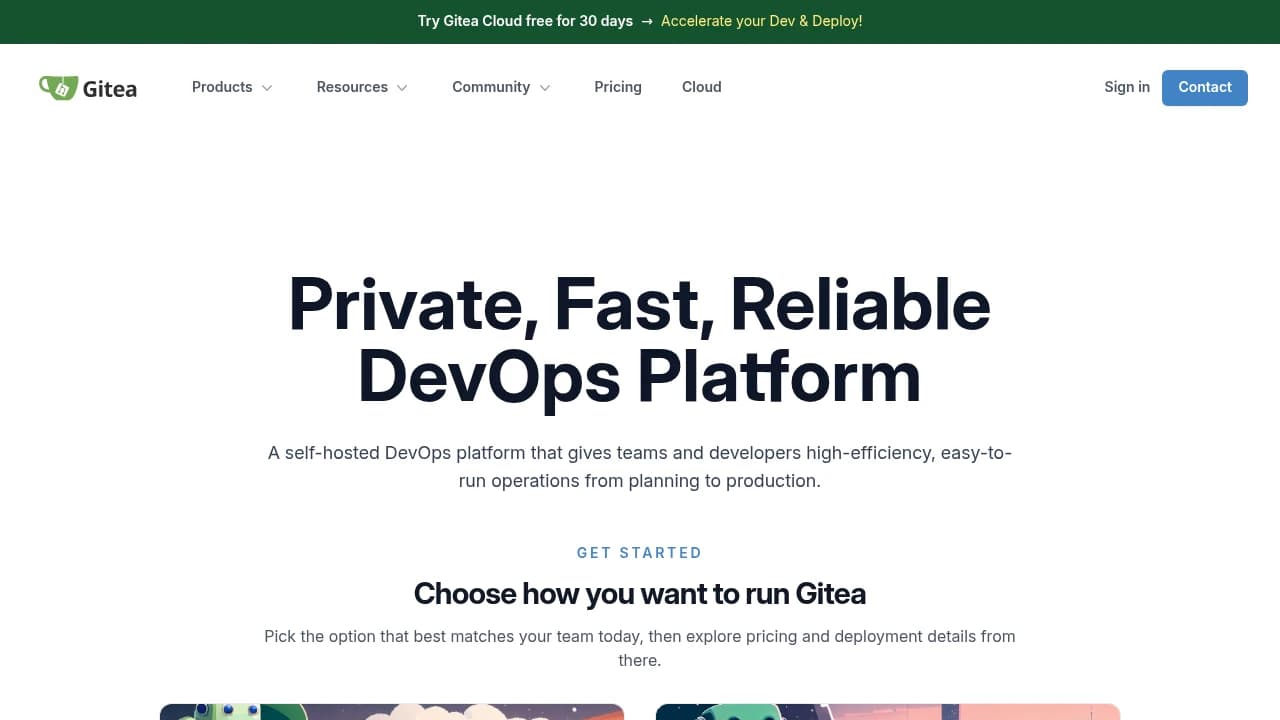1280x720 pixels.
Task: Click the blue Contact button
Action: (x=1205, y=88)
